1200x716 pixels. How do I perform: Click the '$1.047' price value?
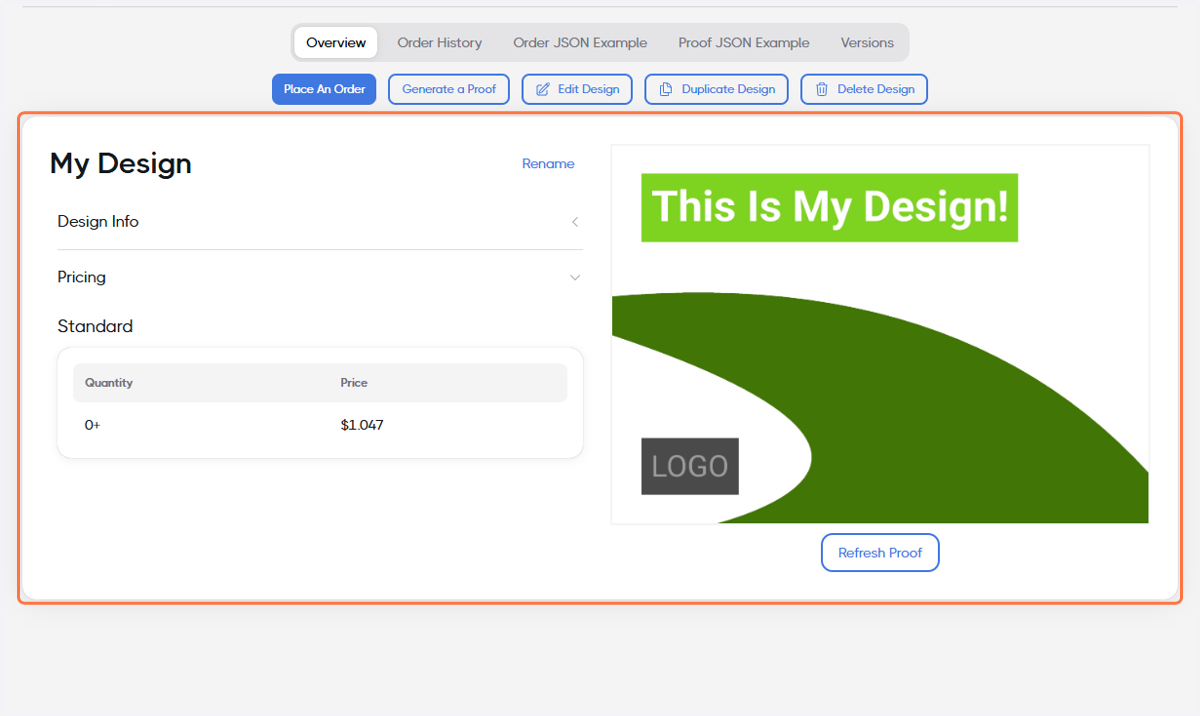coord(362,425)
